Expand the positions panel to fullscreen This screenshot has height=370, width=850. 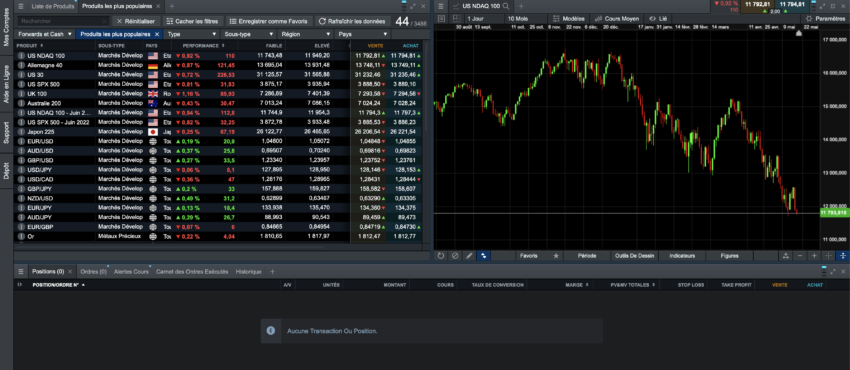click(832, 271)
